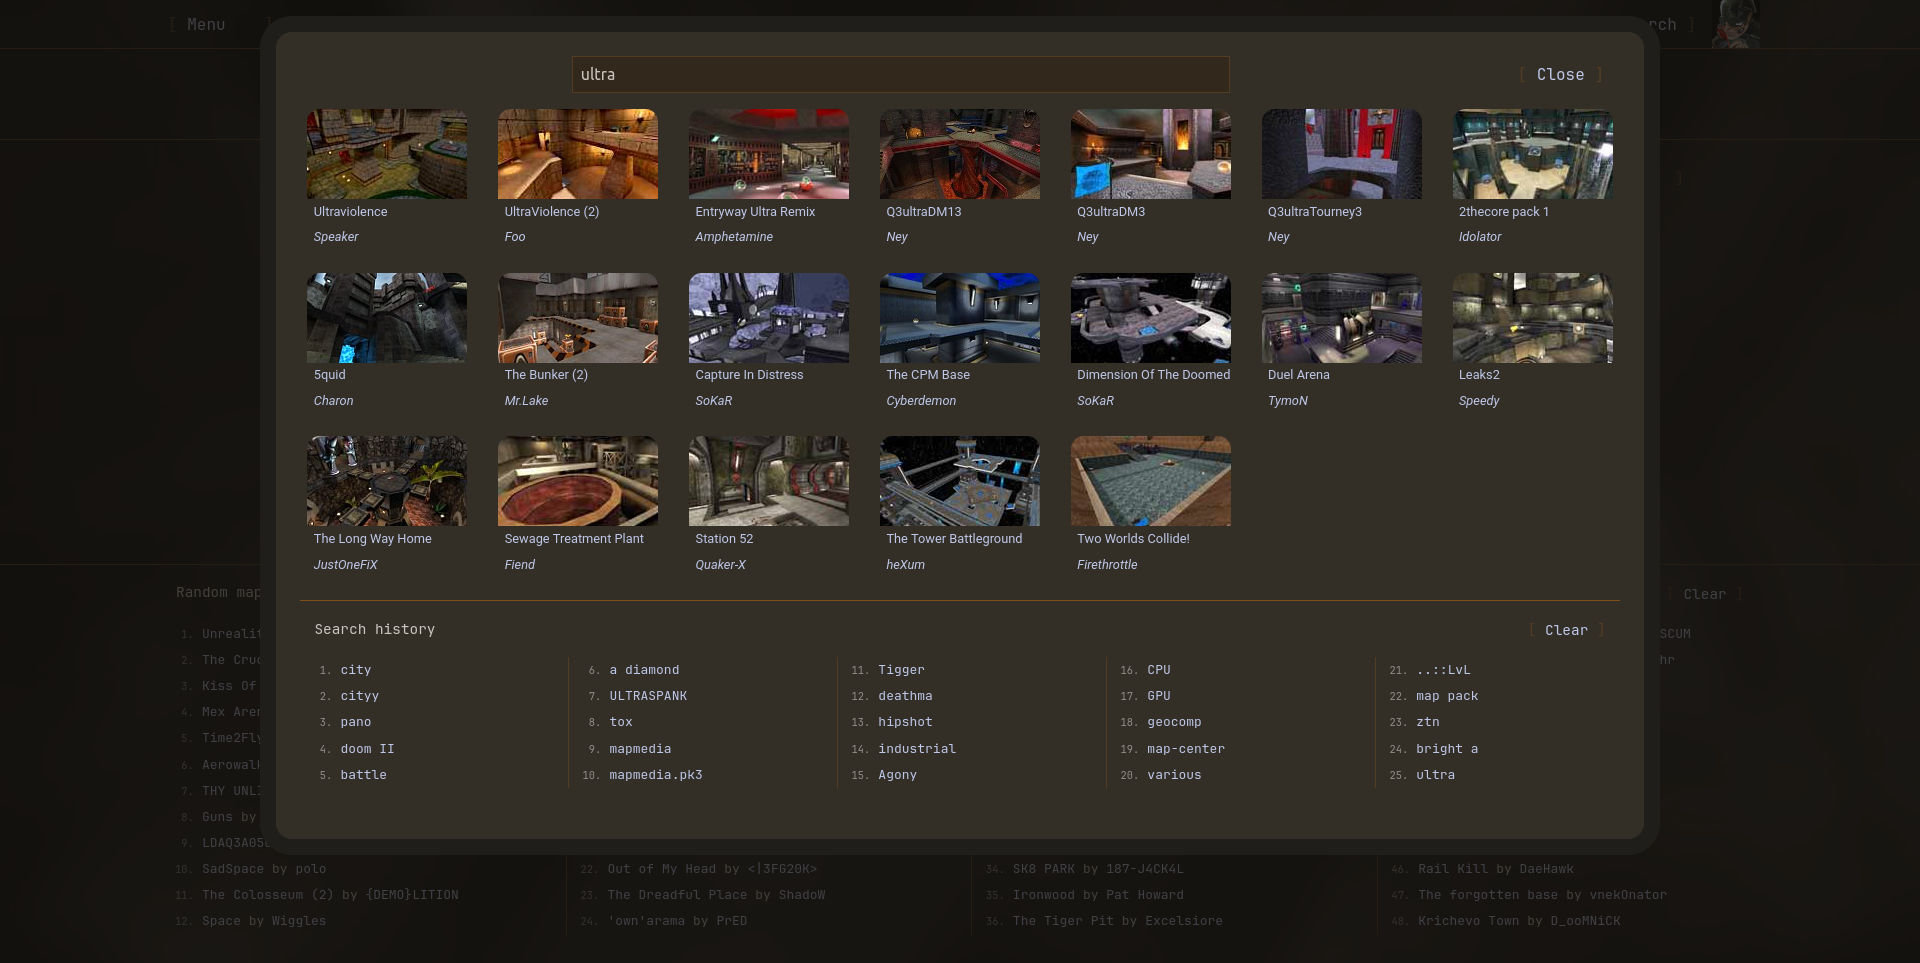Search history entry 'city'
Viewport: 1920px width, 963px height.
pos(355,670)
